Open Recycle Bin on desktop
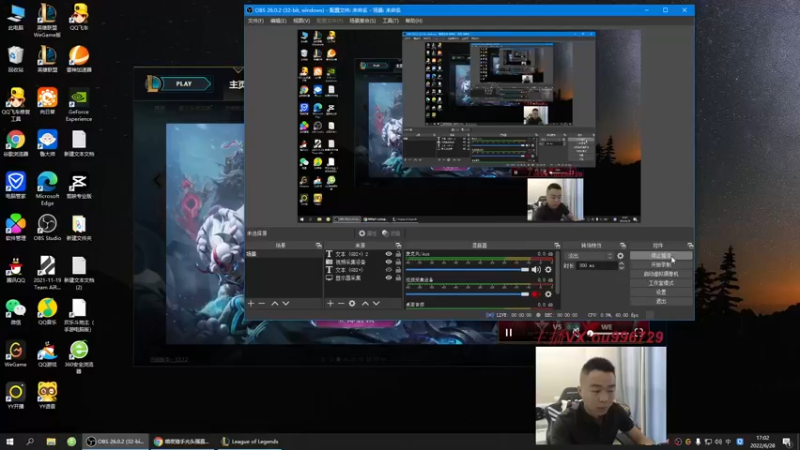This screenshot has height=450, width=800. tap(15, 59)
